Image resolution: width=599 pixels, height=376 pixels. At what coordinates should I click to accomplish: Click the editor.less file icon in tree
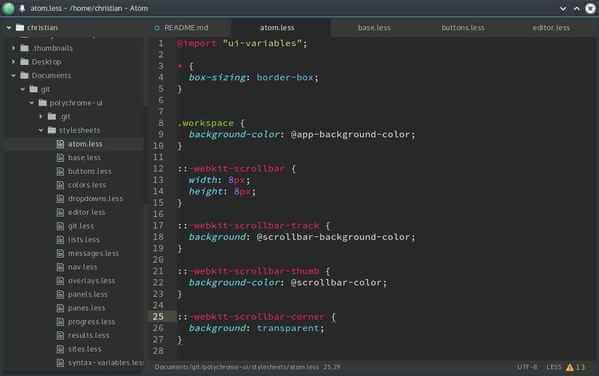click(60, 212)
